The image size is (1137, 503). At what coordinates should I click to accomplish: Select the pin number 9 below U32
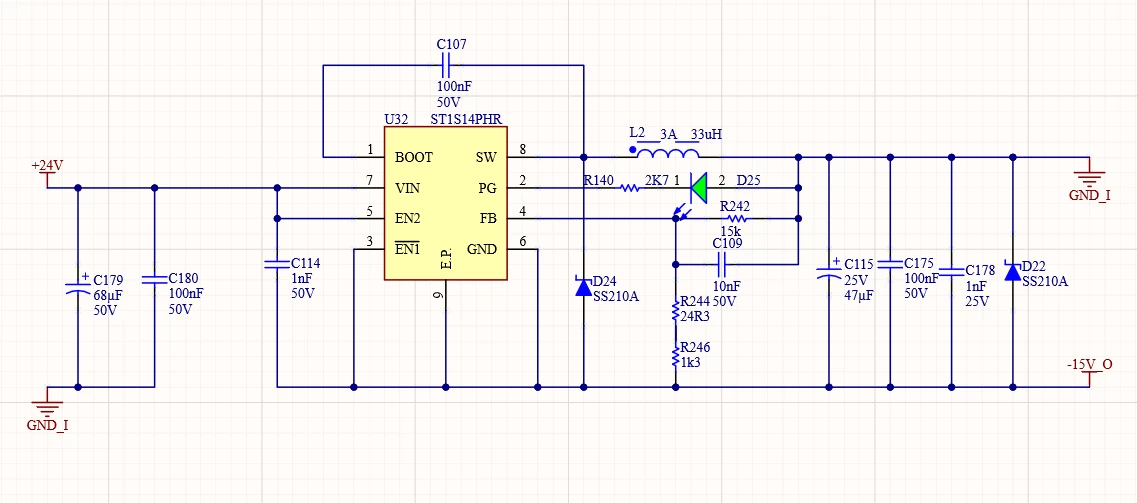(x=439, y=295)
